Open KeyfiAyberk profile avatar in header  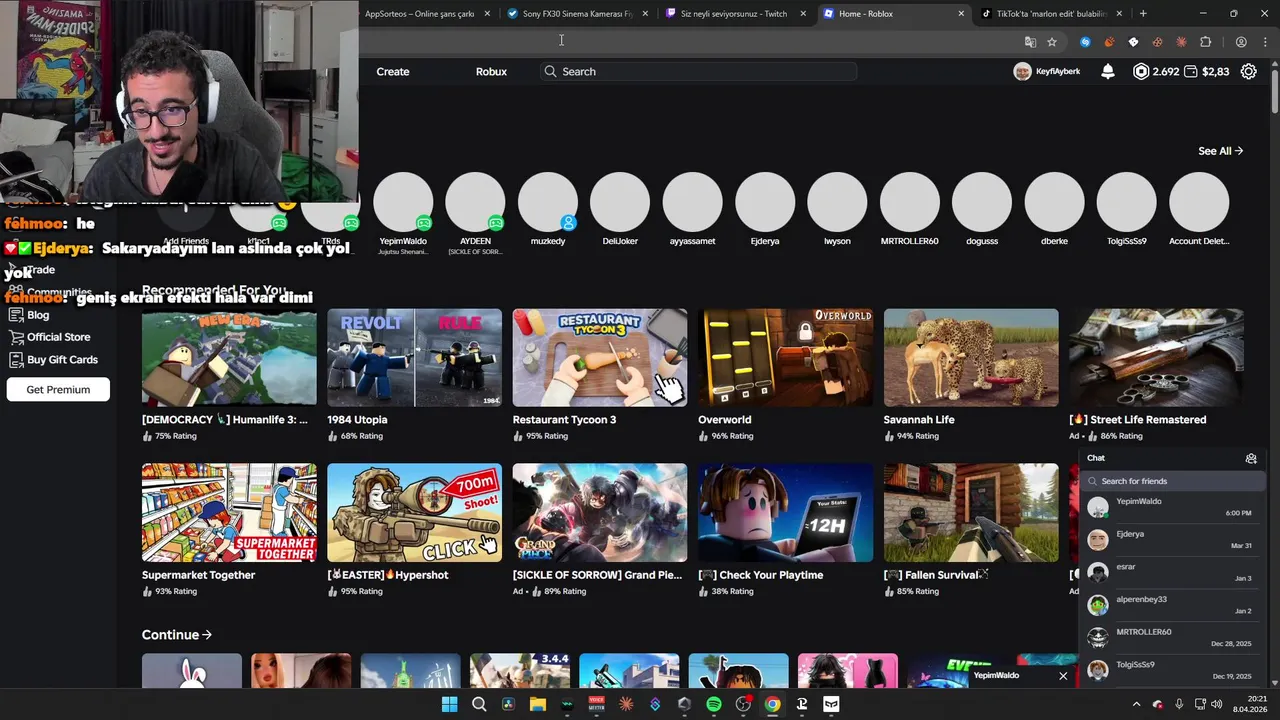click(x=1022, y=71)
